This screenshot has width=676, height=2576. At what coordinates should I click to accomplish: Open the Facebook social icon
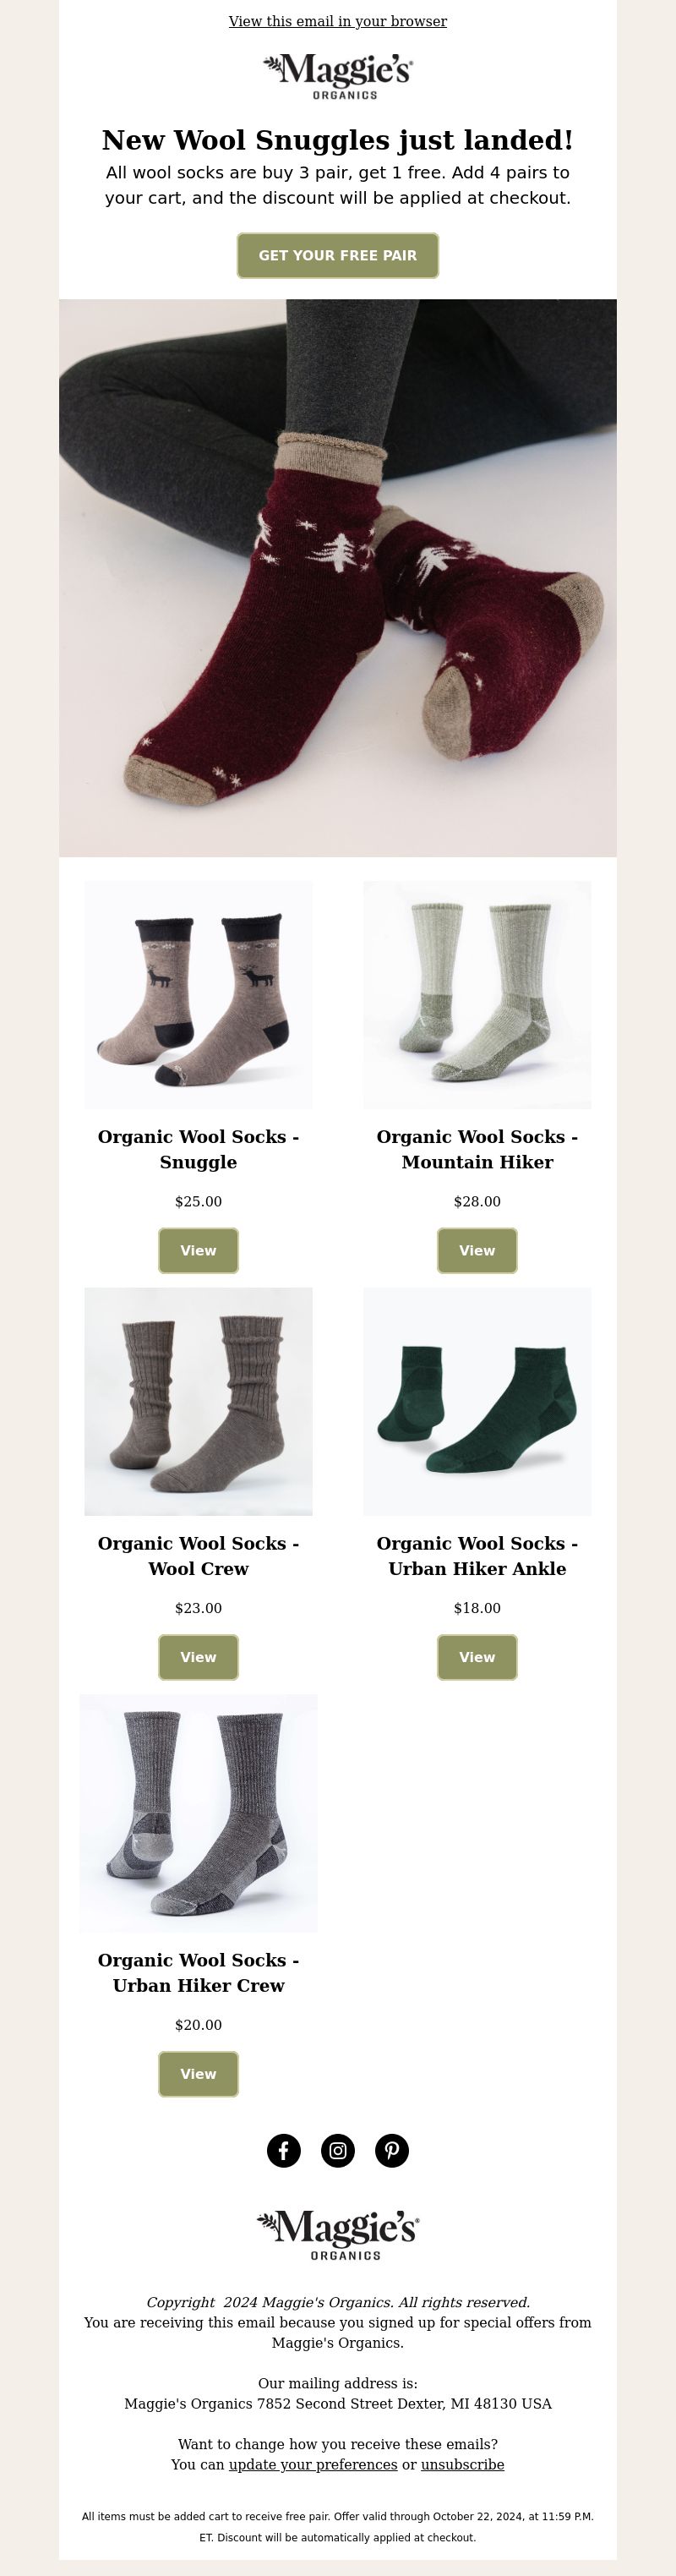coord(284,2150)
